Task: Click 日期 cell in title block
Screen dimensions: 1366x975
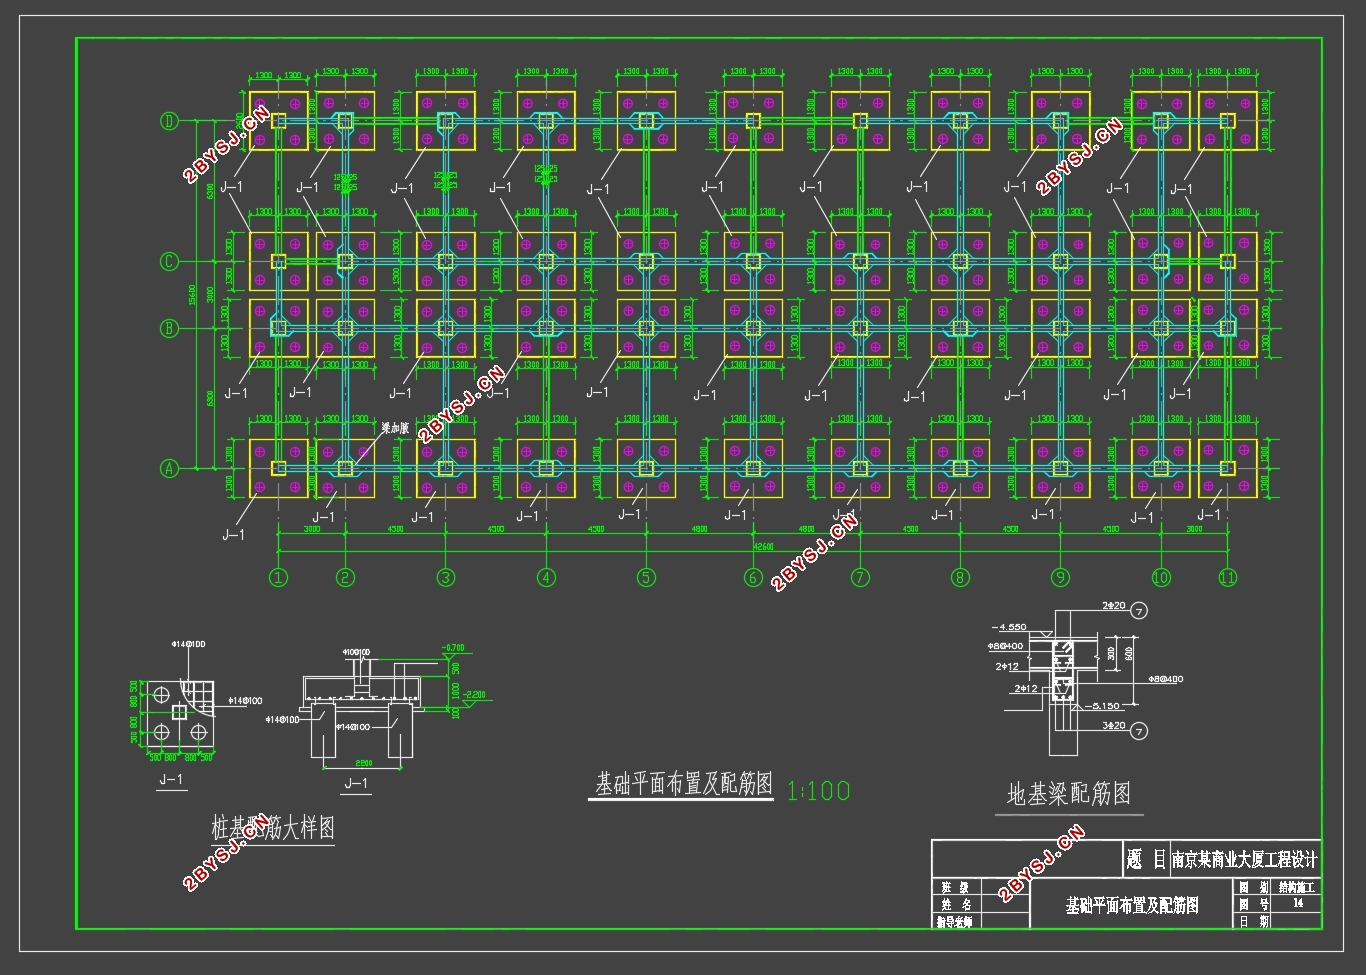Action: [x=1253, y=921]
